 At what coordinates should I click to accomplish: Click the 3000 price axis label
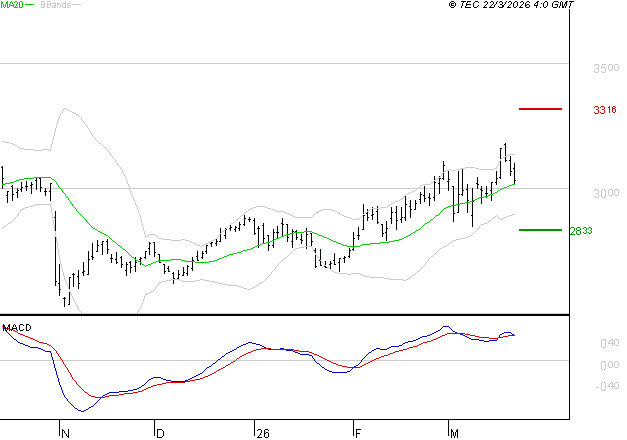coord(606,194)
